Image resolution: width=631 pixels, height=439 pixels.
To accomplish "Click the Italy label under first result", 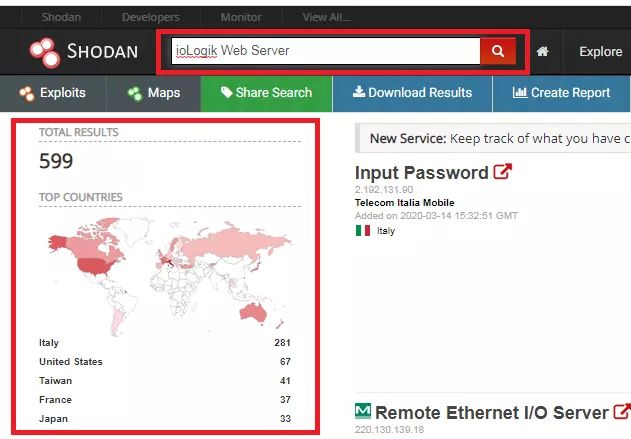I will click(386, 231).
